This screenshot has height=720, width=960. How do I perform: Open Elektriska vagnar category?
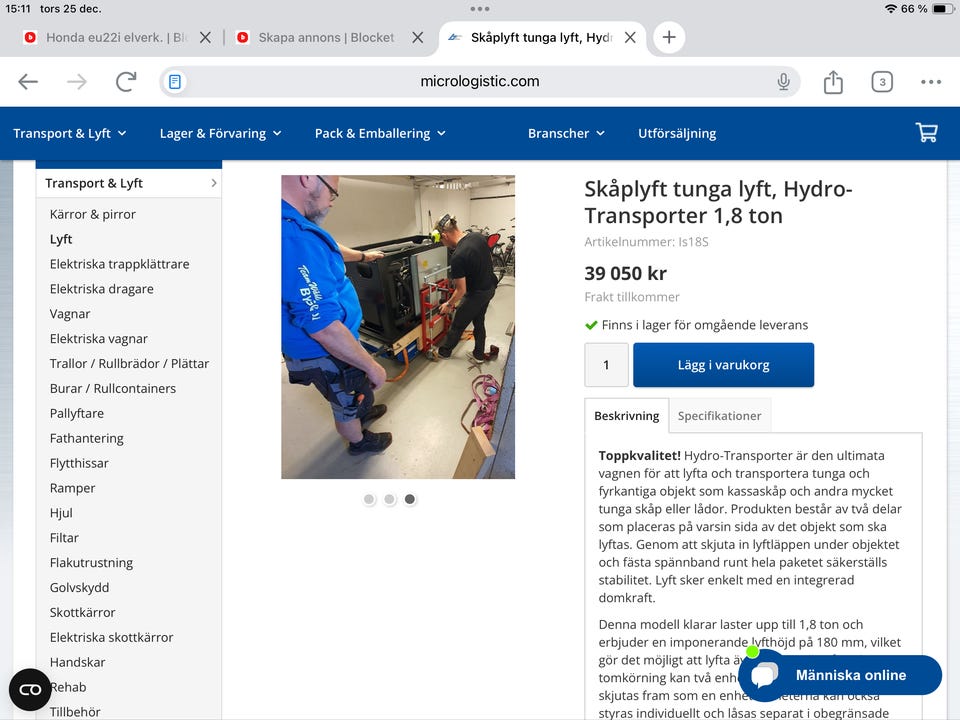(99, 339)
